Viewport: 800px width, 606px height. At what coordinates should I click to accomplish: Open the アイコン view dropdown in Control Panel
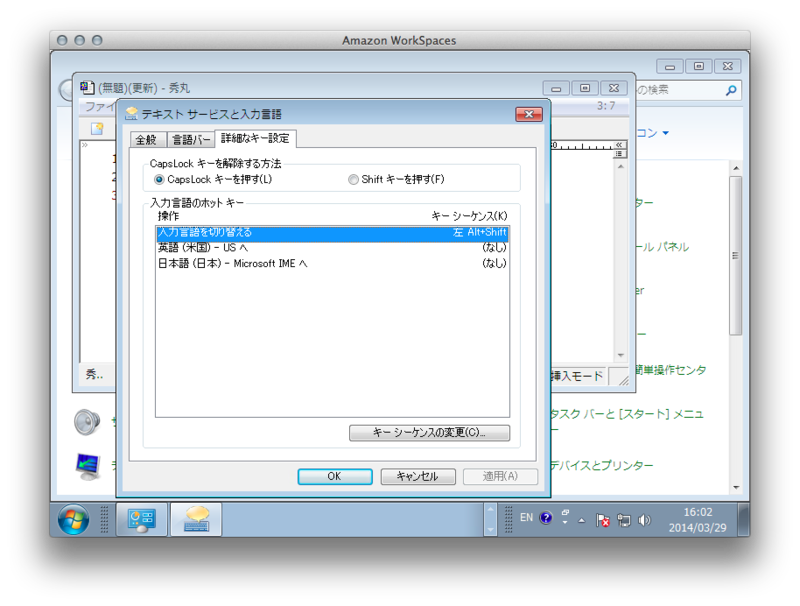click(x=653, y=133)
